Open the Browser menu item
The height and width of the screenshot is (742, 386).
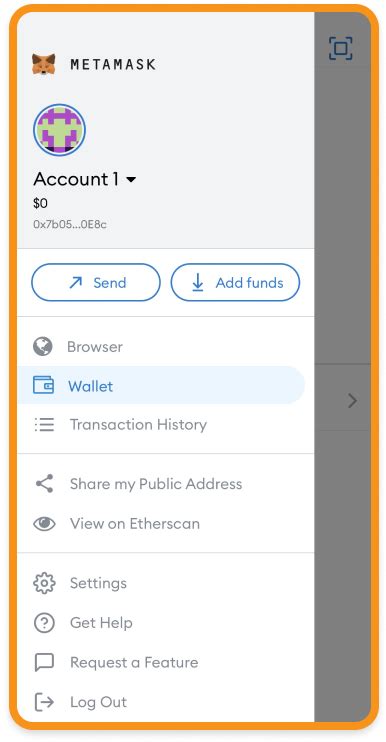click(166, 346)
